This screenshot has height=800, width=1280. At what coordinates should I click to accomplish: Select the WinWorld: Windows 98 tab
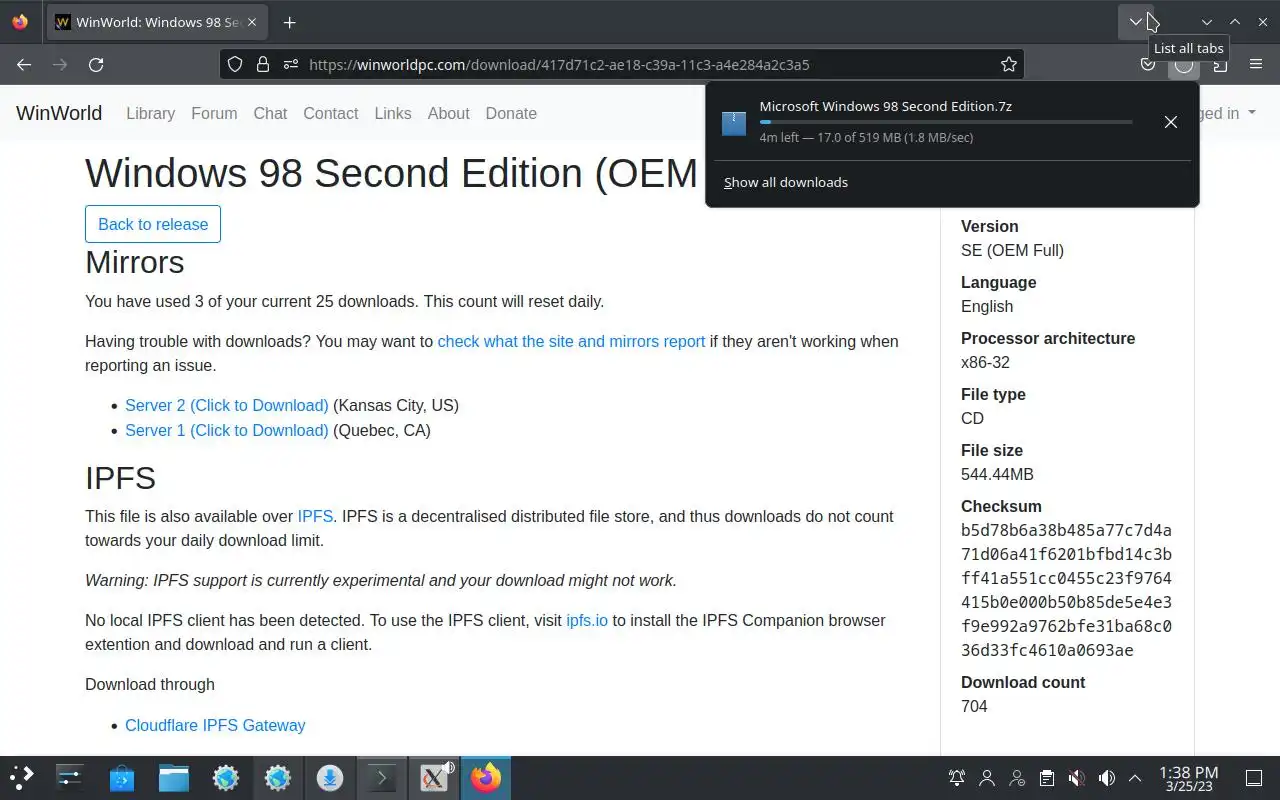click(158, 22)
